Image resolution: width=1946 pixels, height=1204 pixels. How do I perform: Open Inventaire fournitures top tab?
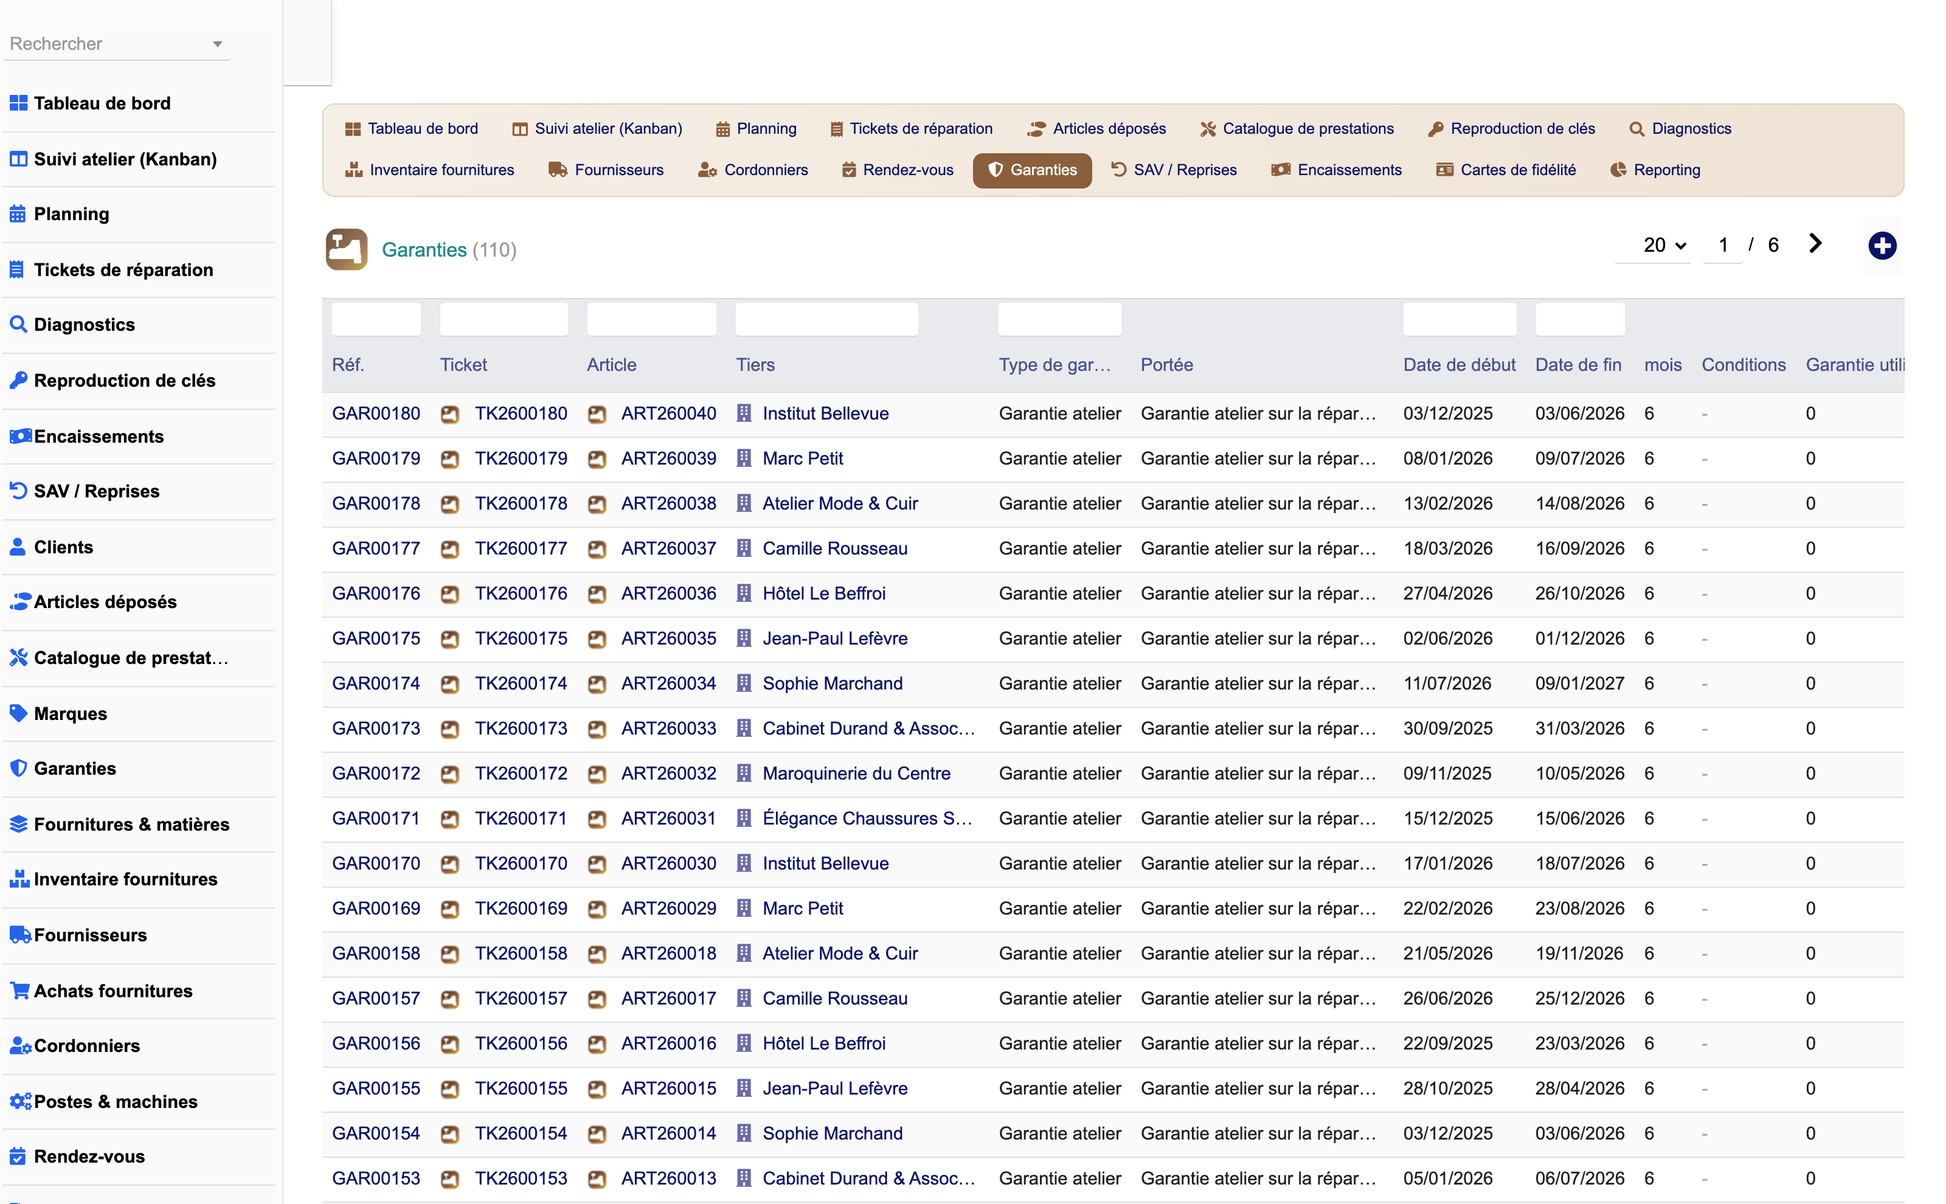pyautogui.click(x=429, y=170)
